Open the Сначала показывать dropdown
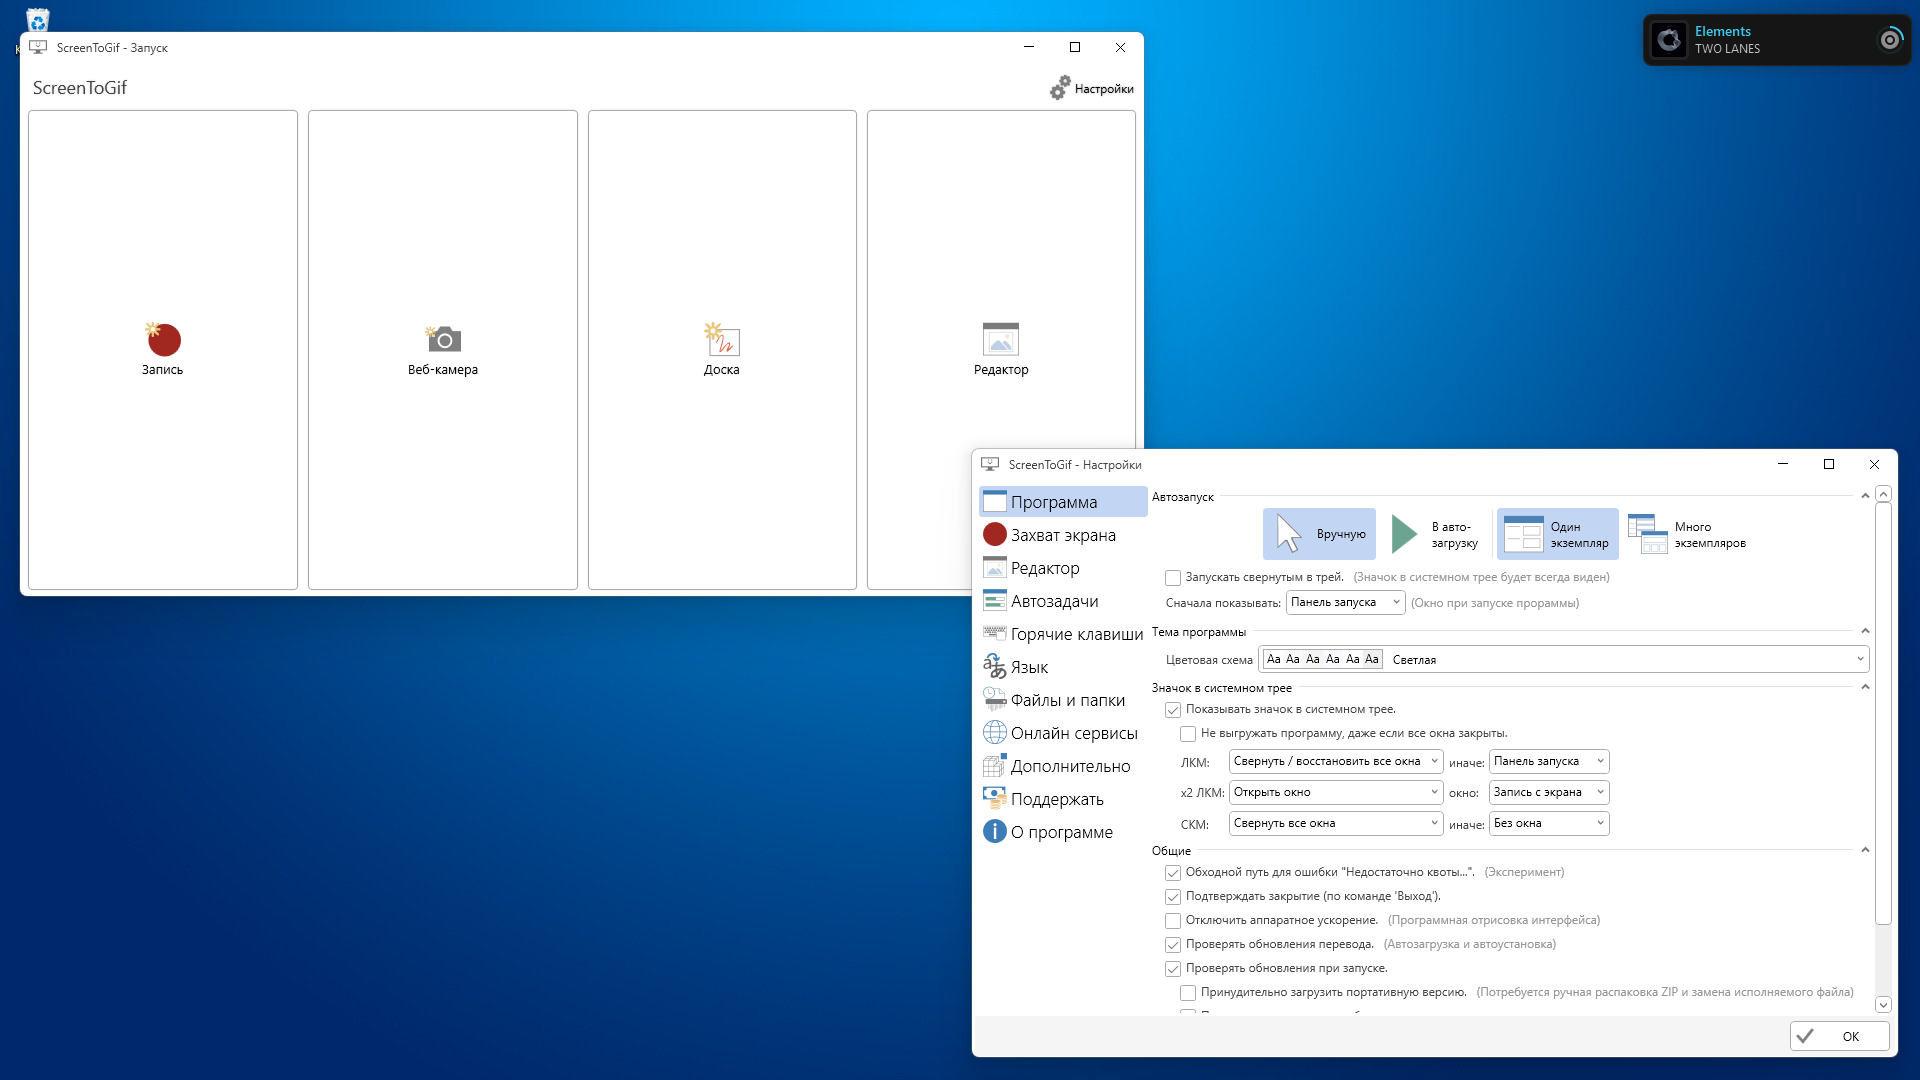The image size is (1920, 1080). pos(1345,602)
